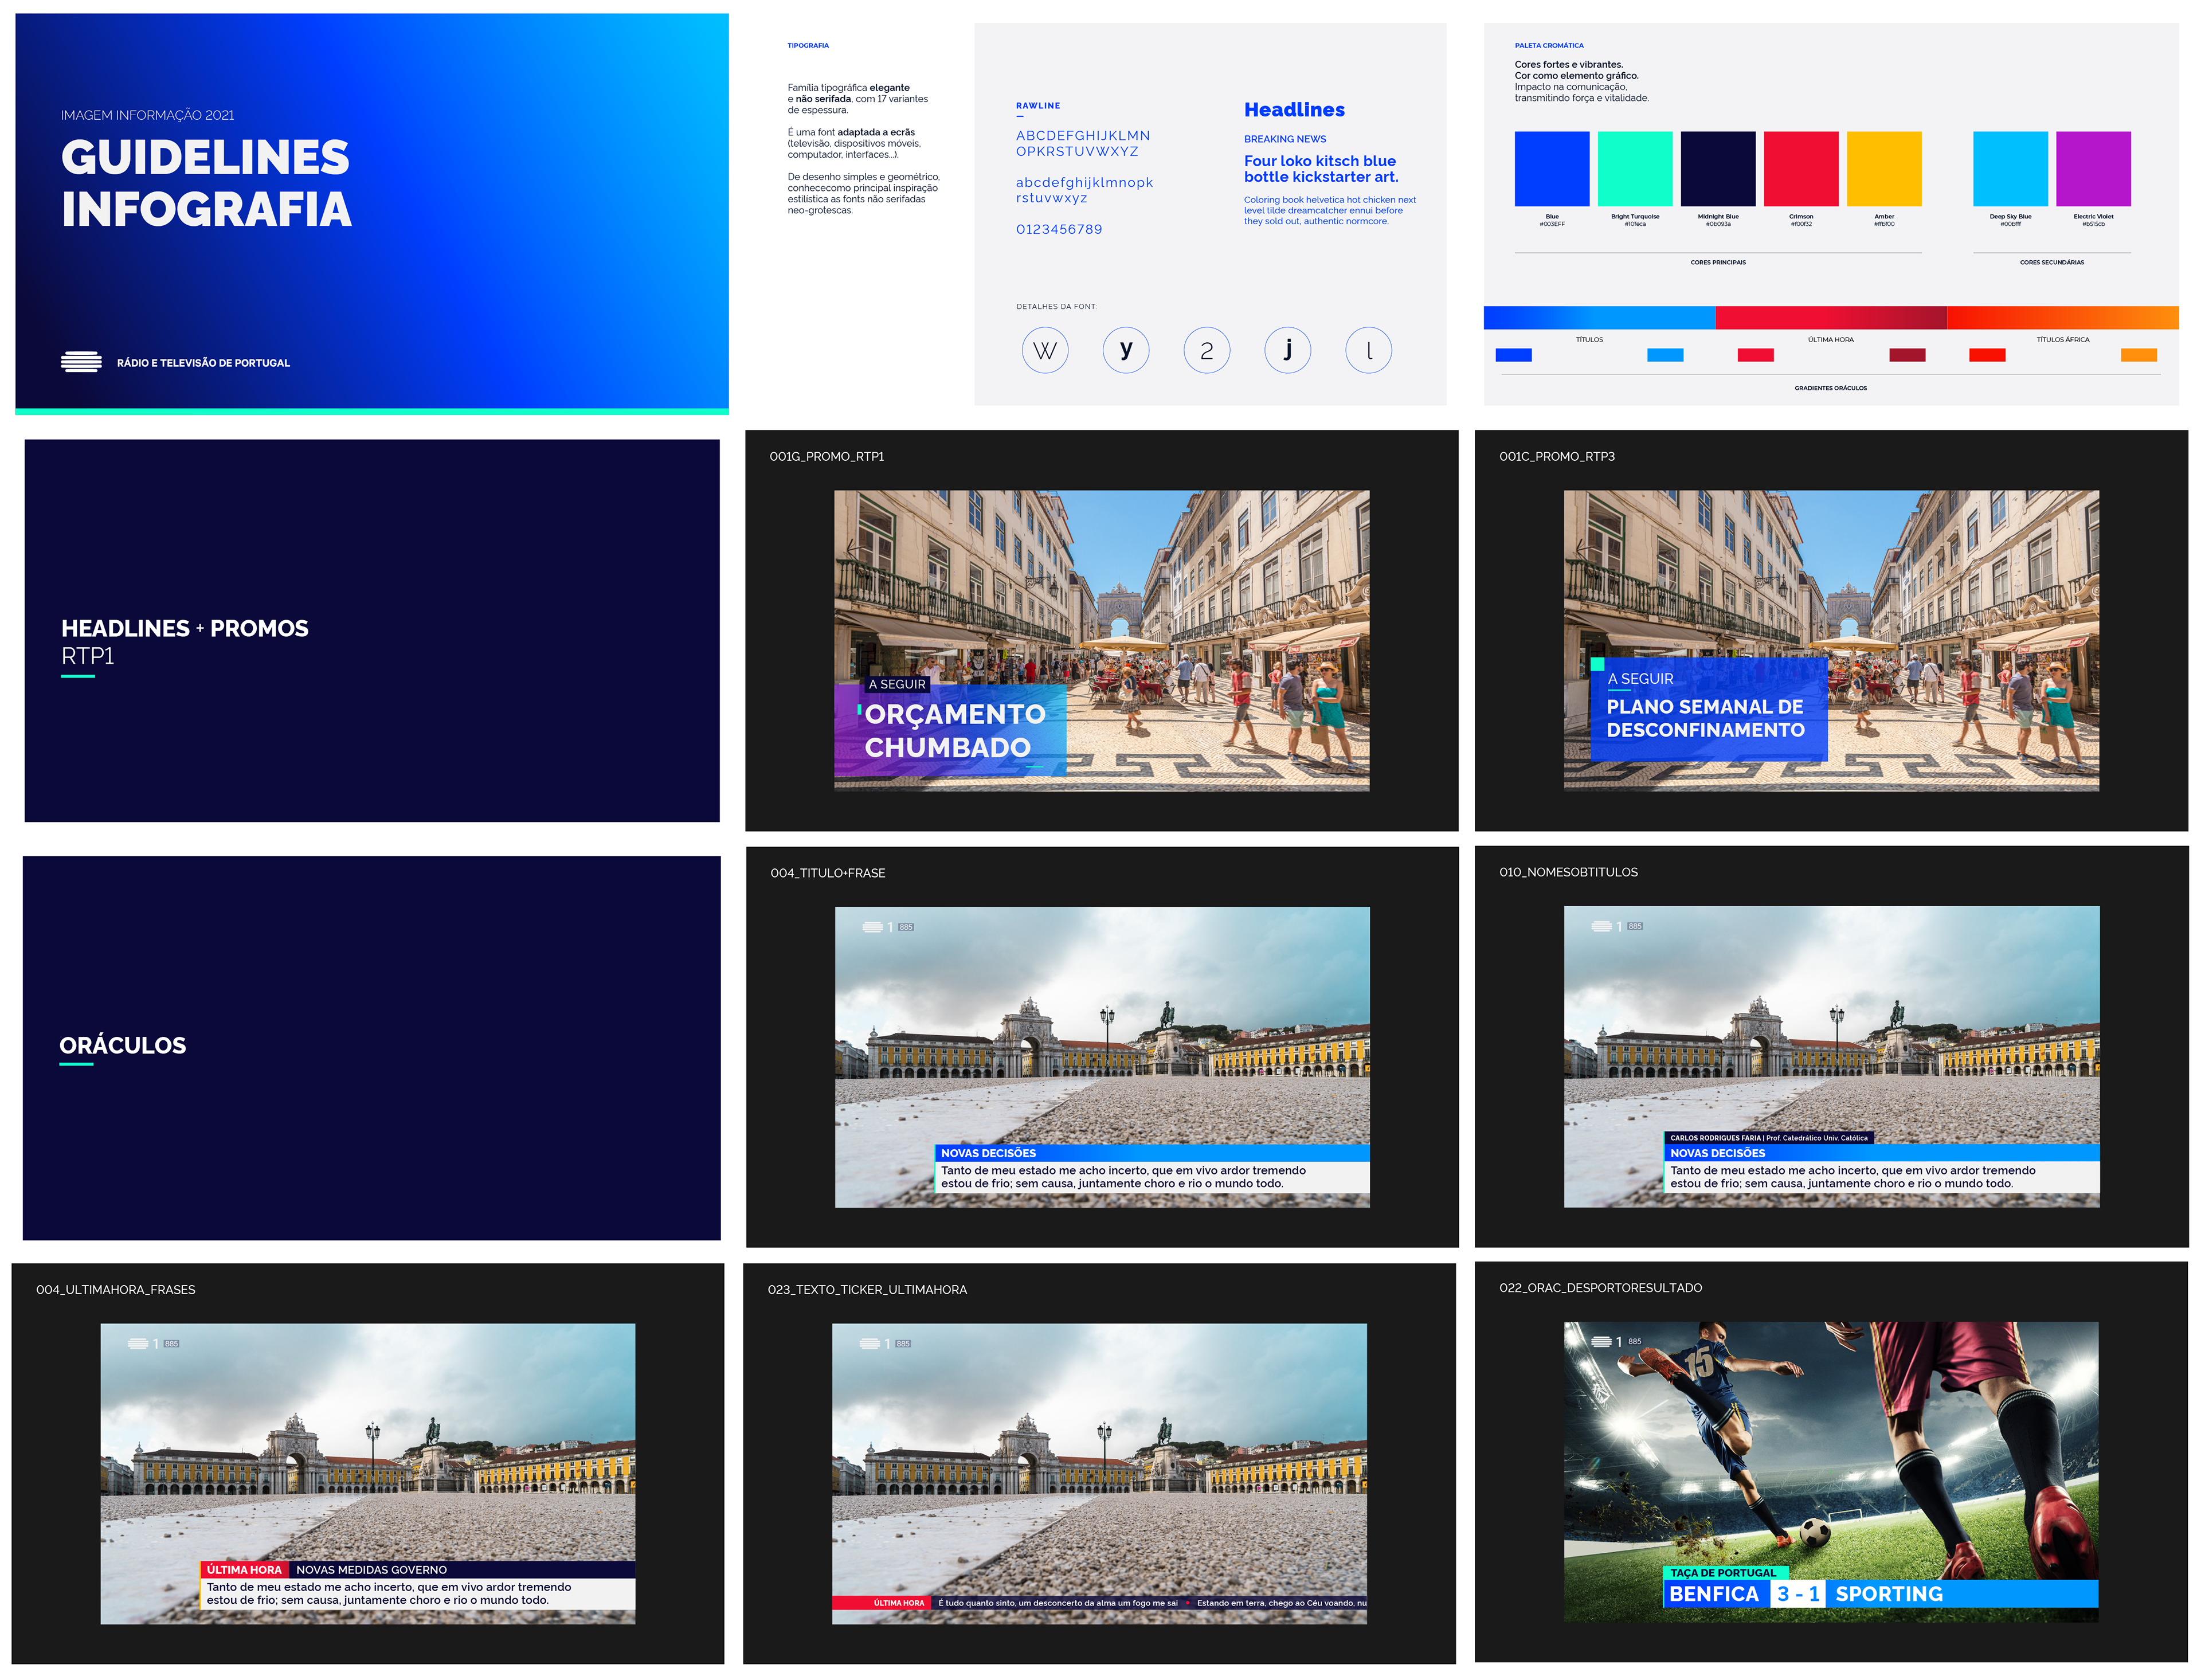Image resolution: width=2201 pixels, height=1680 pixels.
Task: Click the turquoise square on the RTP3 promo
Action: point(1597,664)
